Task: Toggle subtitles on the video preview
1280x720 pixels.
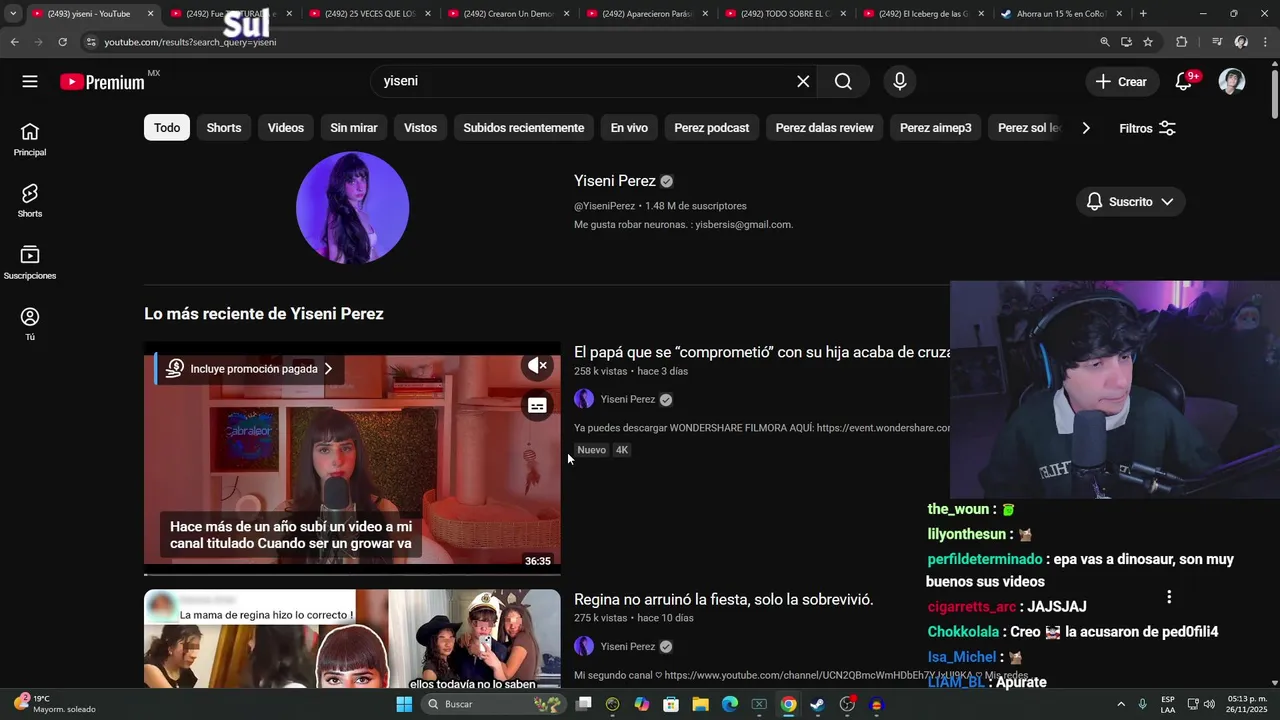Action: [x=537, y=405]
